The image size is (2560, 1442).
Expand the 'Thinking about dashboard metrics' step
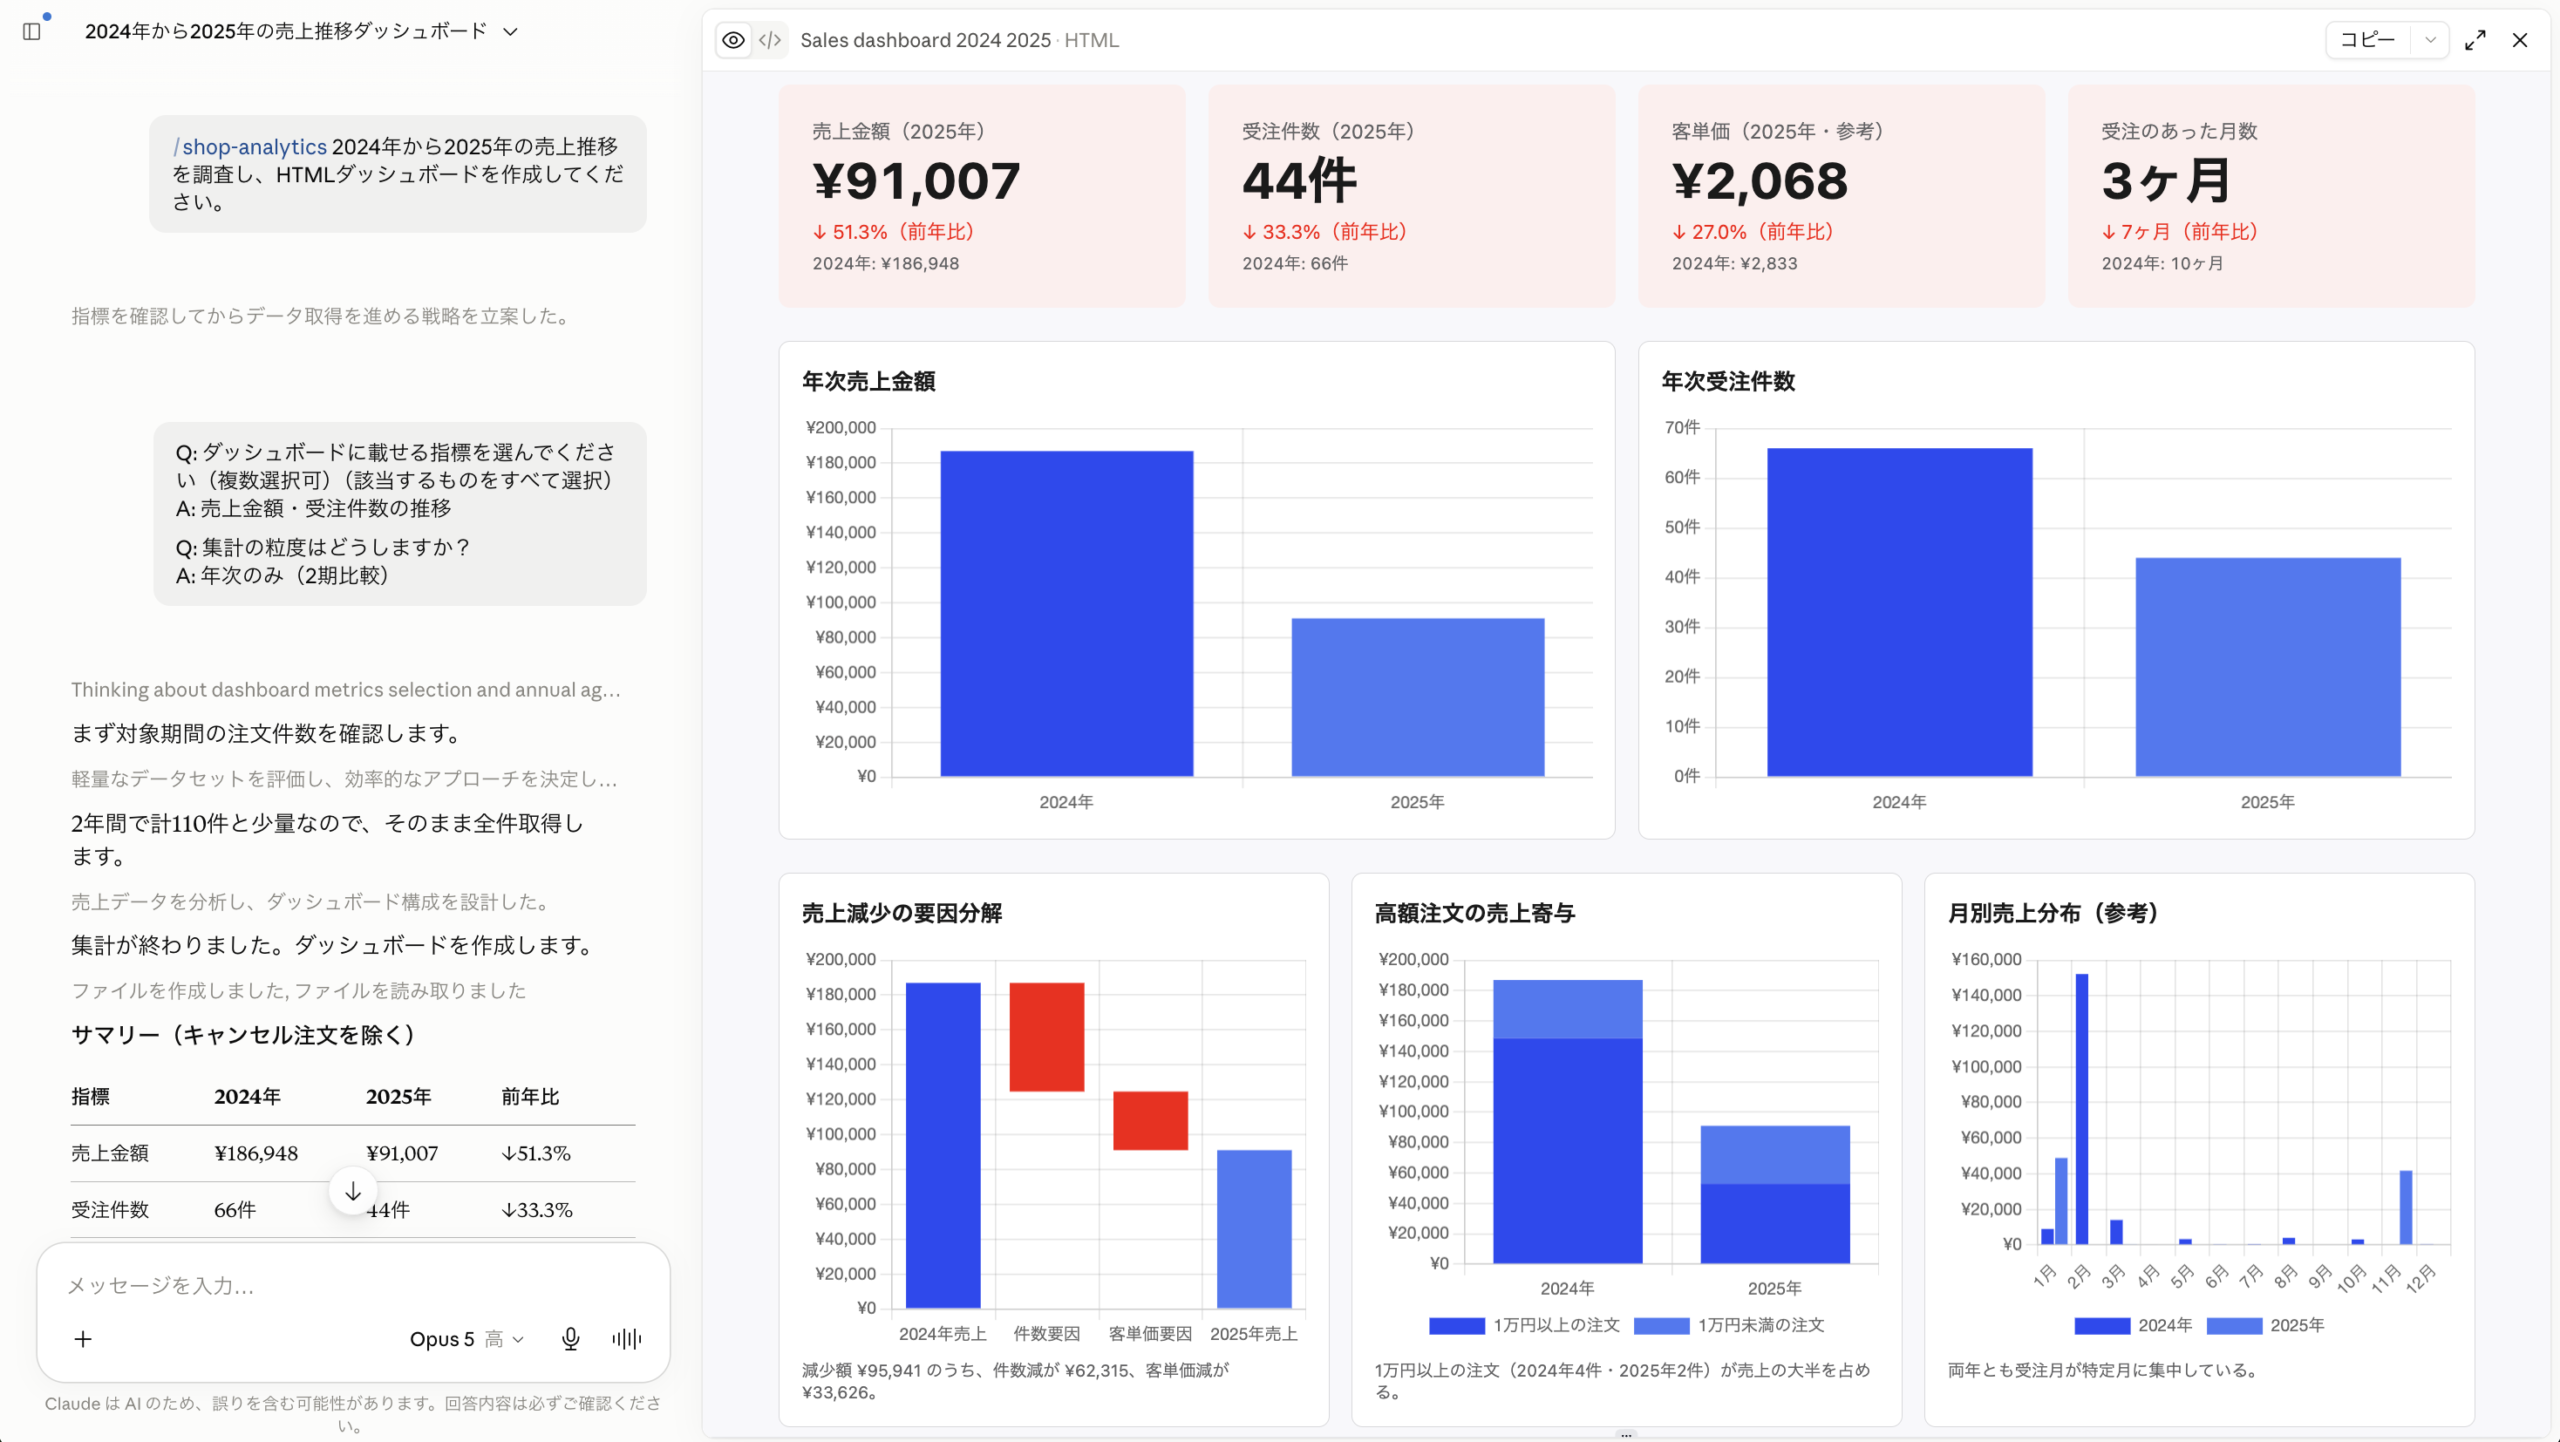coord(346,690)
